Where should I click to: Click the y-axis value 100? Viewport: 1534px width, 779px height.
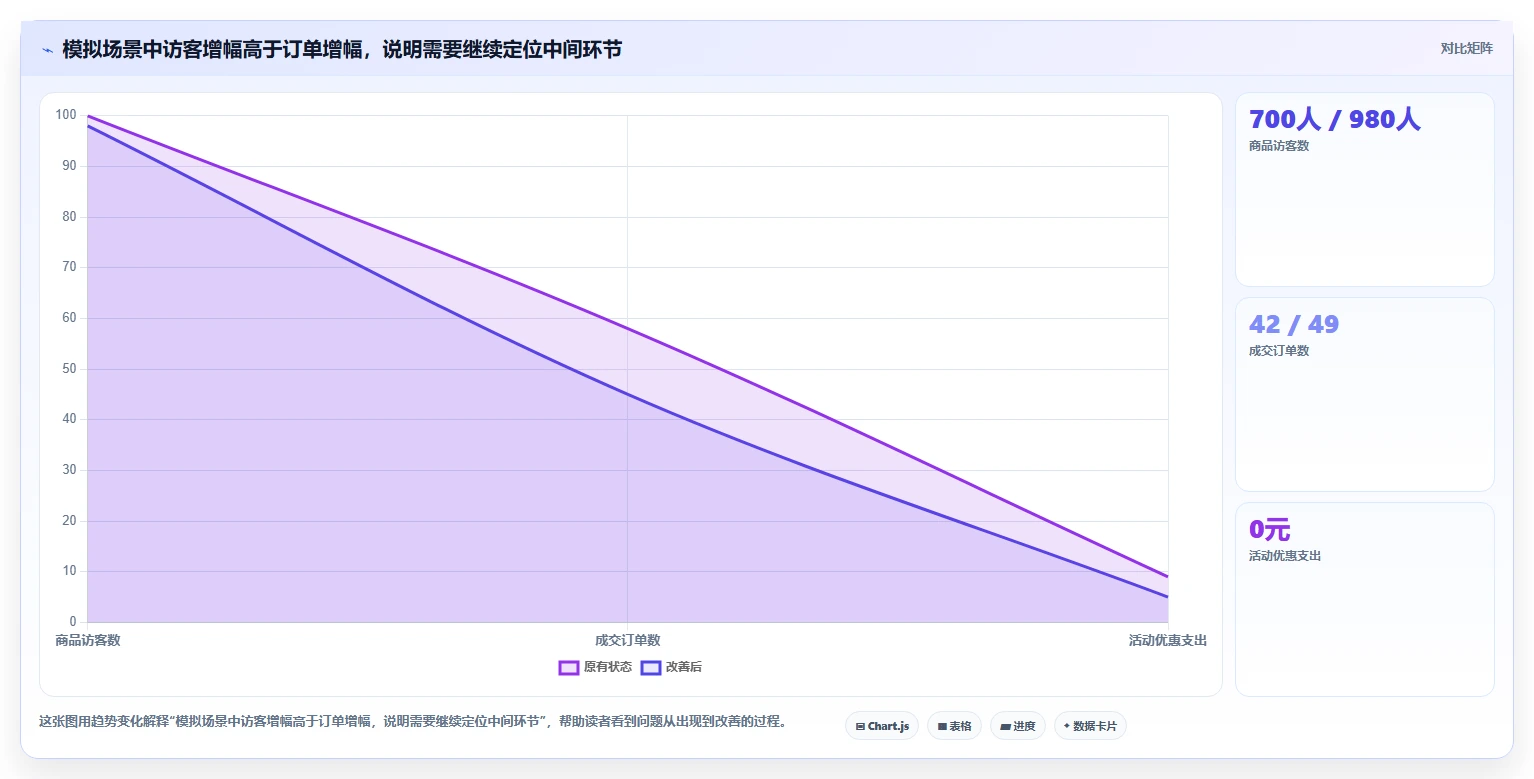tap(66, 115)
